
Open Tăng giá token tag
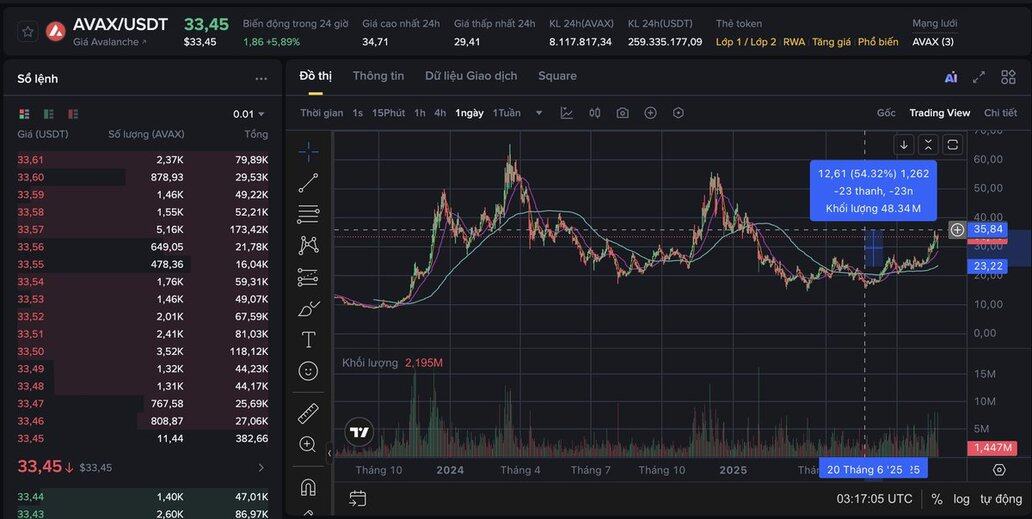pos(831,42)
